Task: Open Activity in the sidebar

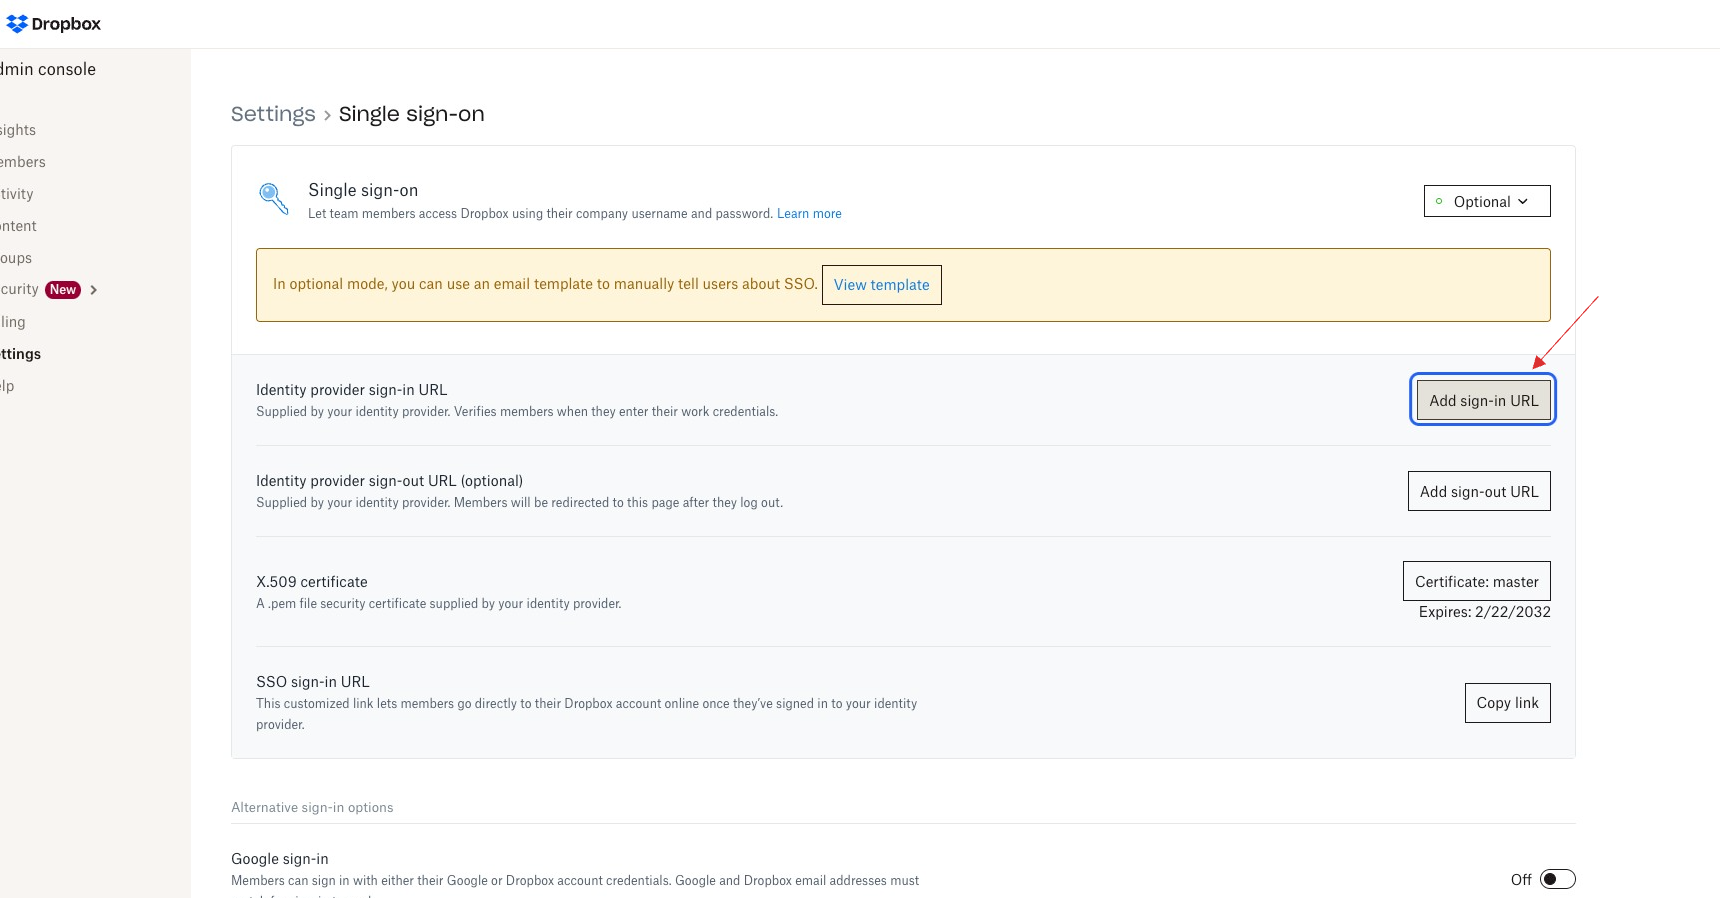Action: tap(17, 194)
